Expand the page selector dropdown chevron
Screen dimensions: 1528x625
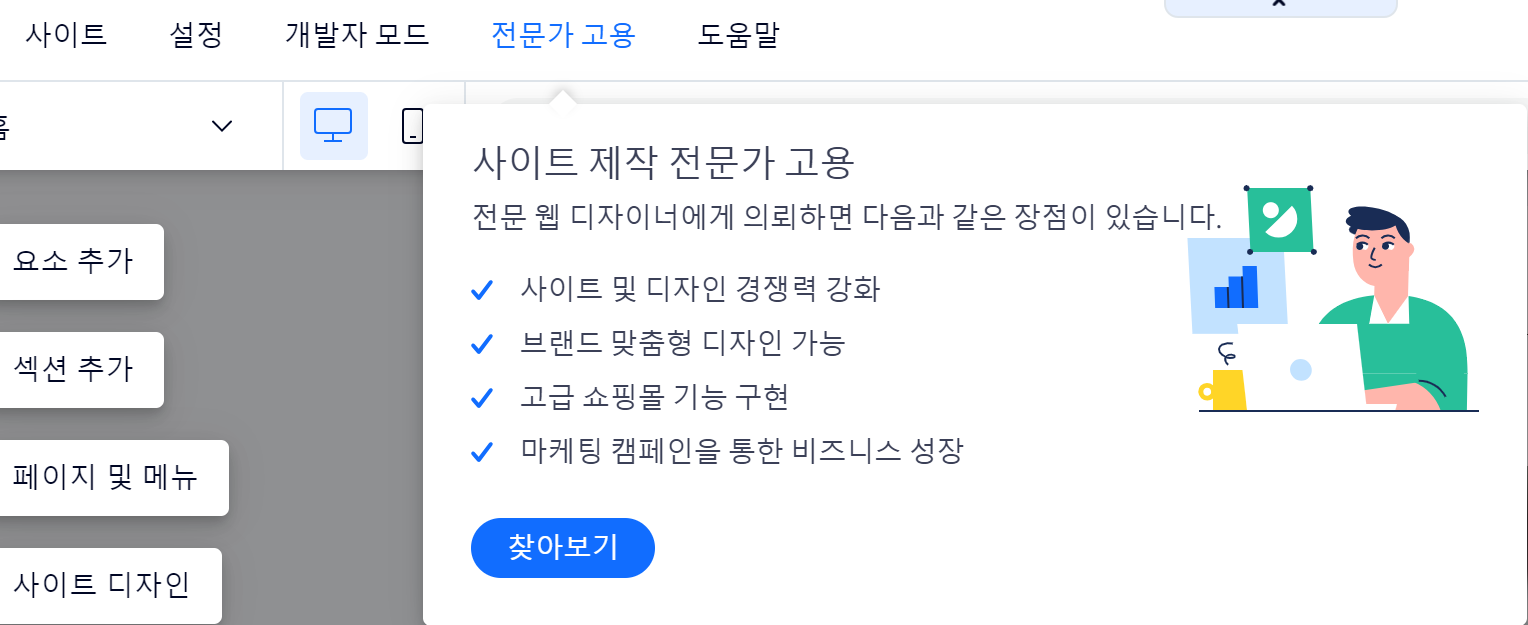coord(222,126)
